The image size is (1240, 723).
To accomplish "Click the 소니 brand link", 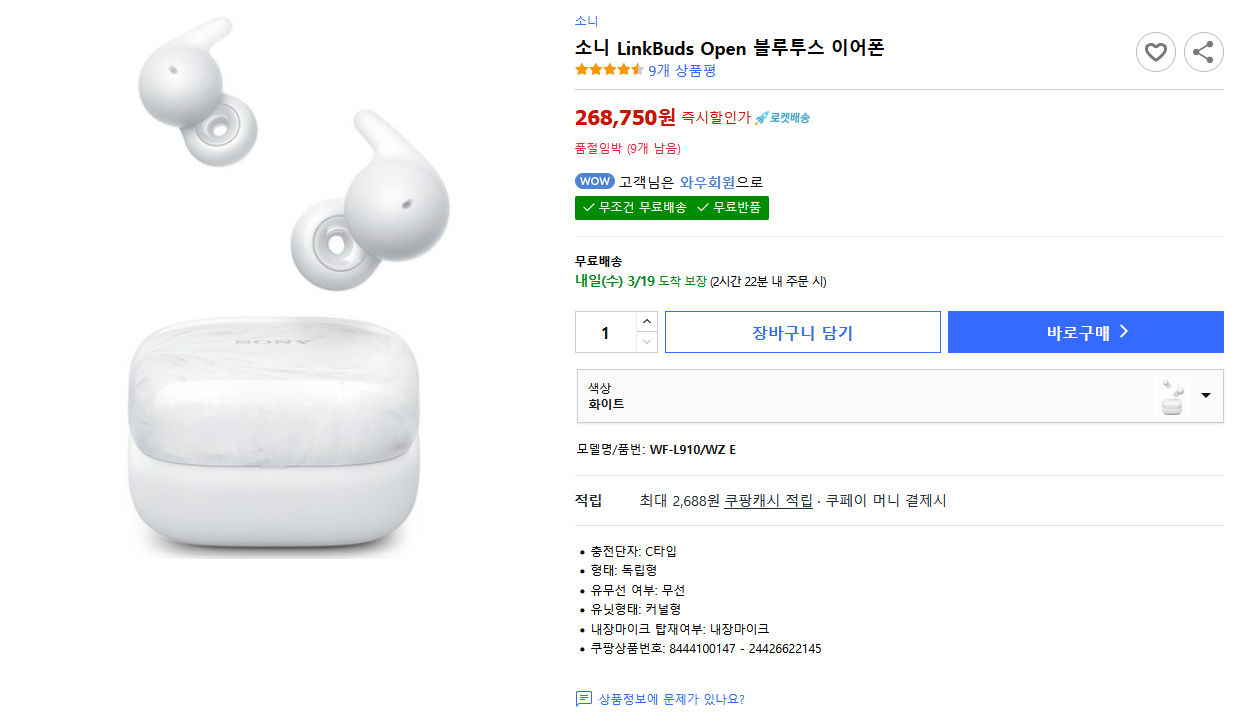I will click(x=586, y=21).
